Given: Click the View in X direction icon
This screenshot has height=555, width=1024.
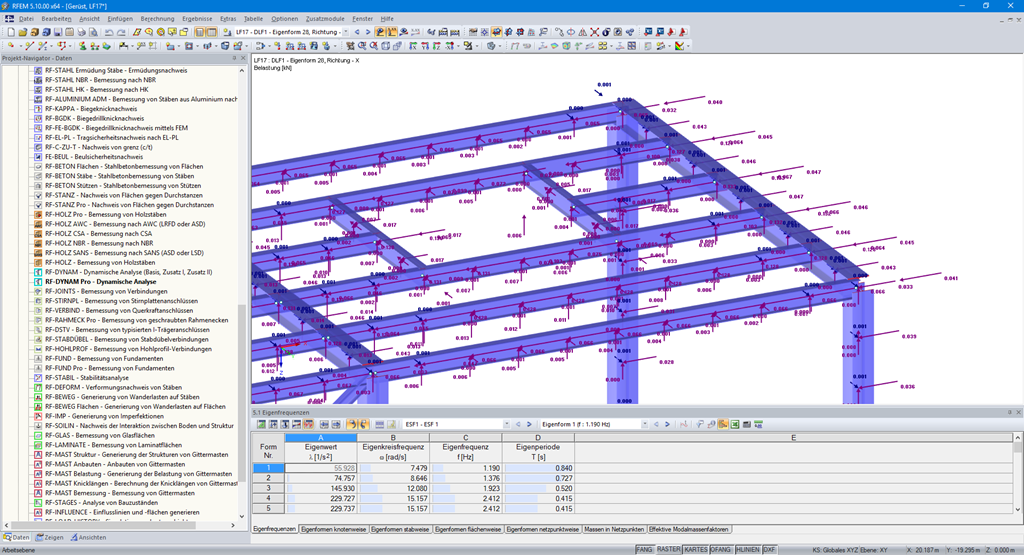Looking at the screenshot, I should tap(413, 46).
